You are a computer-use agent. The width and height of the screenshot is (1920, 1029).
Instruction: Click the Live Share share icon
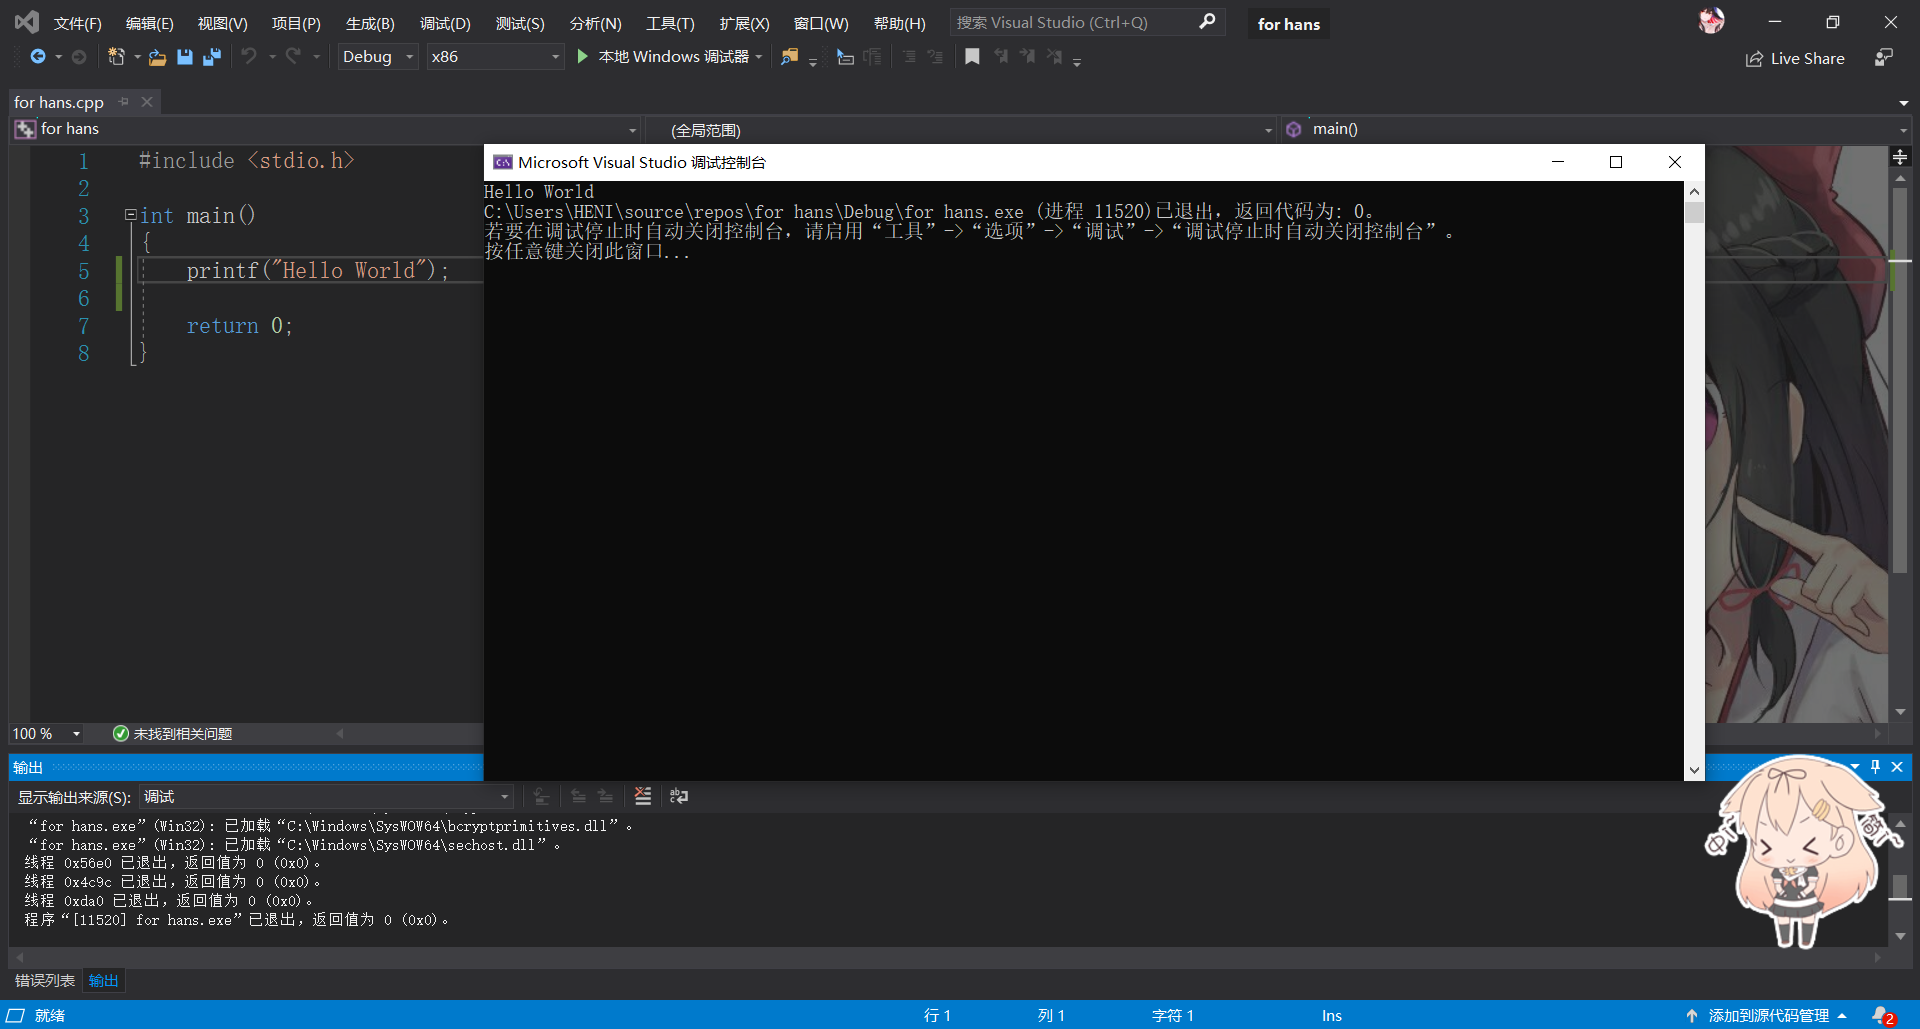pyautogui.click(x=1754, y=59)
